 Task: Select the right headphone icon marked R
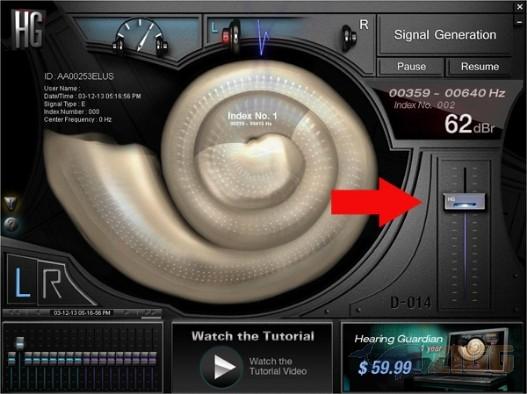coord(350,37)
